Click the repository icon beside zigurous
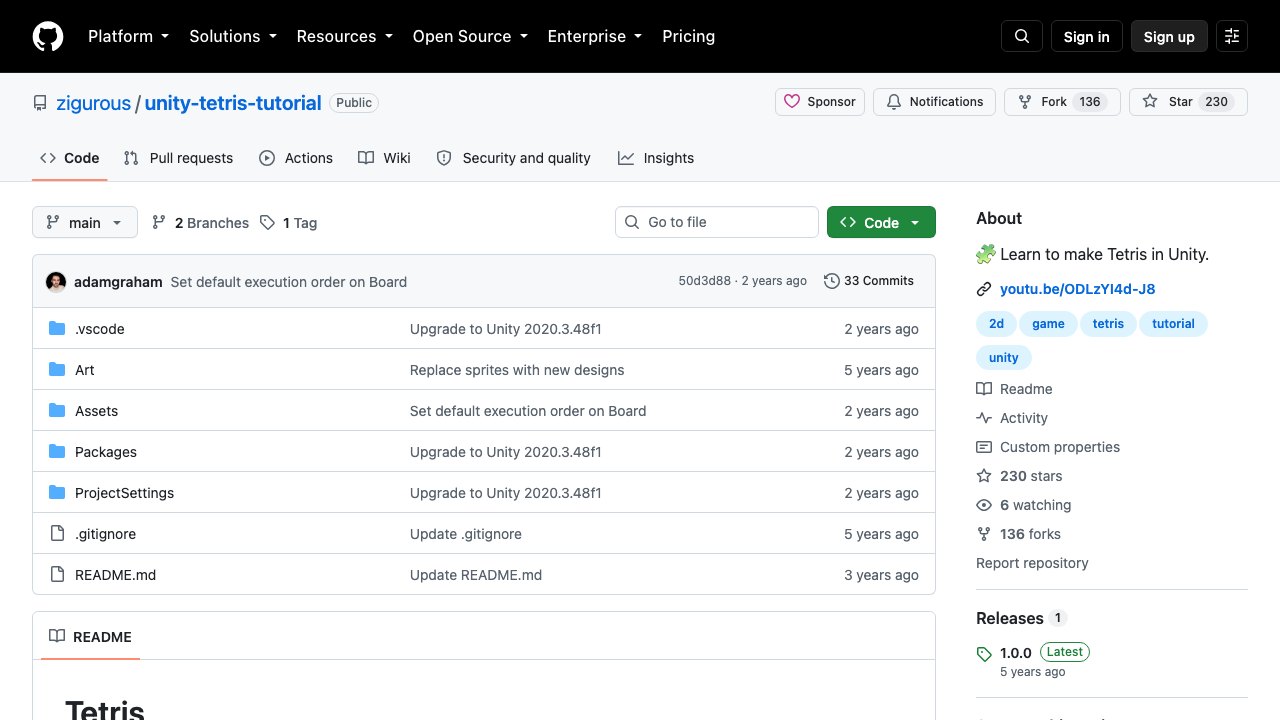The image size is (1280, 720). coord(40,103)
